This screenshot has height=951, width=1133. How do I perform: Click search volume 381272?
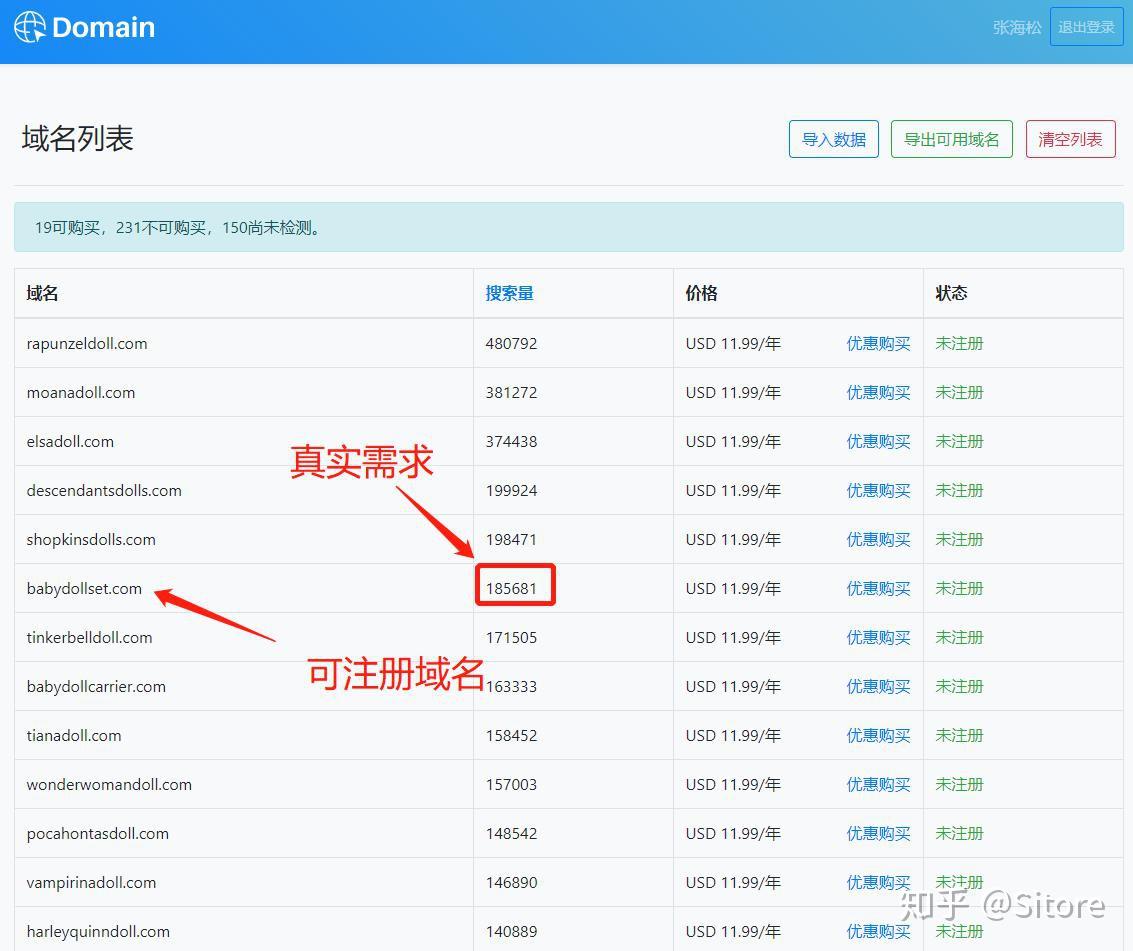point(512,392)
